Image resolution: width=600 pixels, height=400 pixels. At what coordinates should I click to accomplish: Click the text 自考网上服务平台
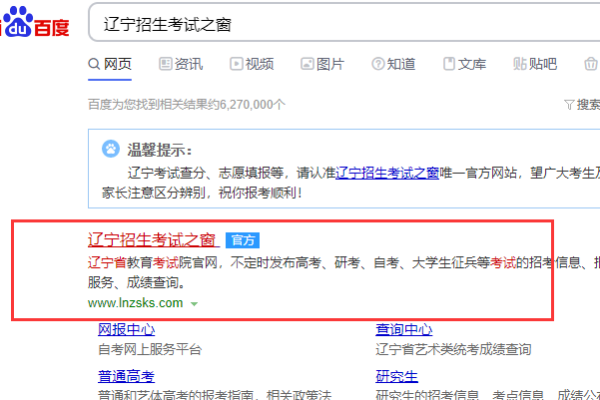coord(150,349)
